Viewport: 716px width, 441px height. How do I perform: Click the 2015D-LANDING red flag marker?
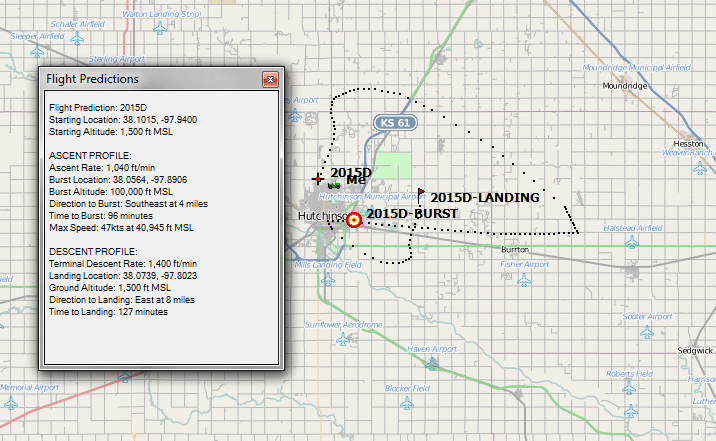click(421, 195)
